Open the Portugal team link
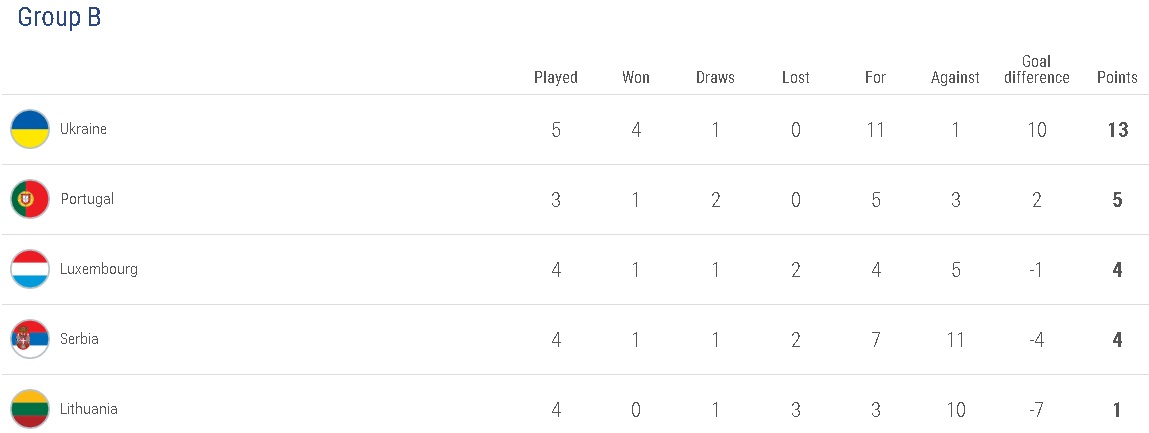Screen dimensions: 1149x433 (x=87, y=200)
